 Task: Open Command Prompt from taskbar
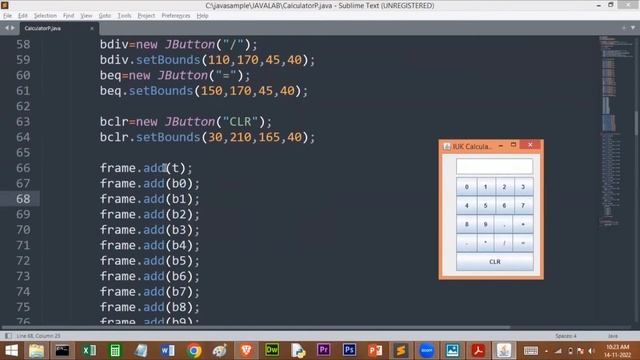(x=62, y=351)
